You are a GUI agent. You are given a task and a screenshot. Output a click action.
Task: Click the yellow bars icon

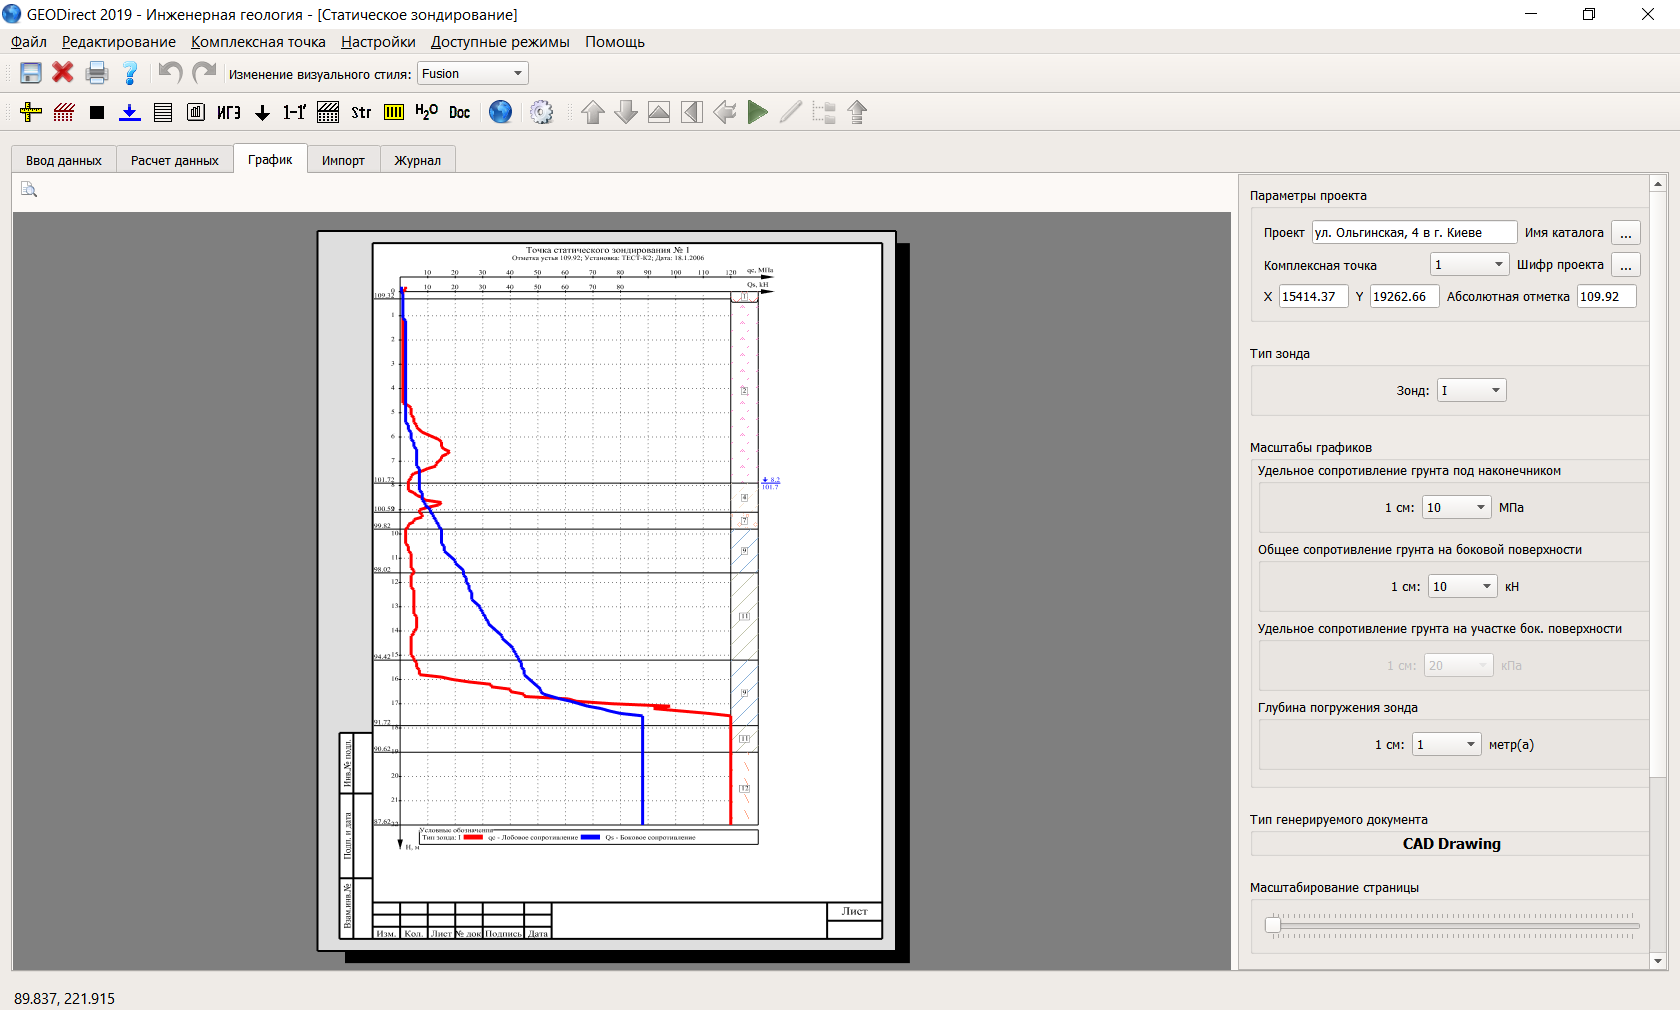click(394, 112)
